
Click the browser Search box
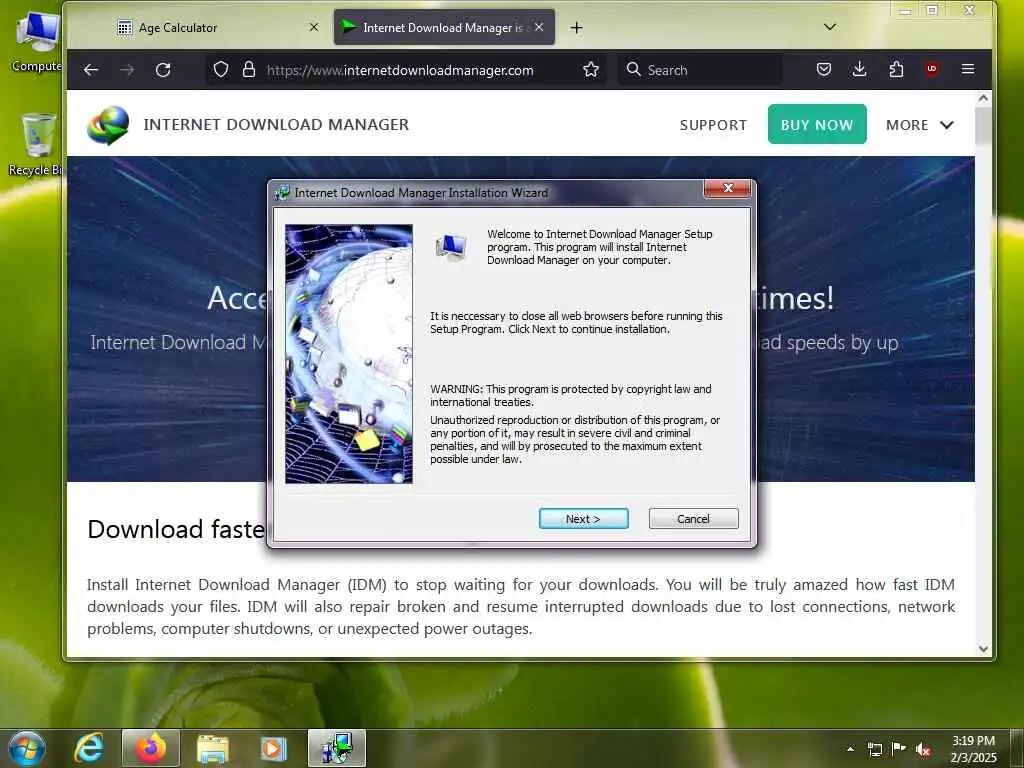tap(700, 70)
